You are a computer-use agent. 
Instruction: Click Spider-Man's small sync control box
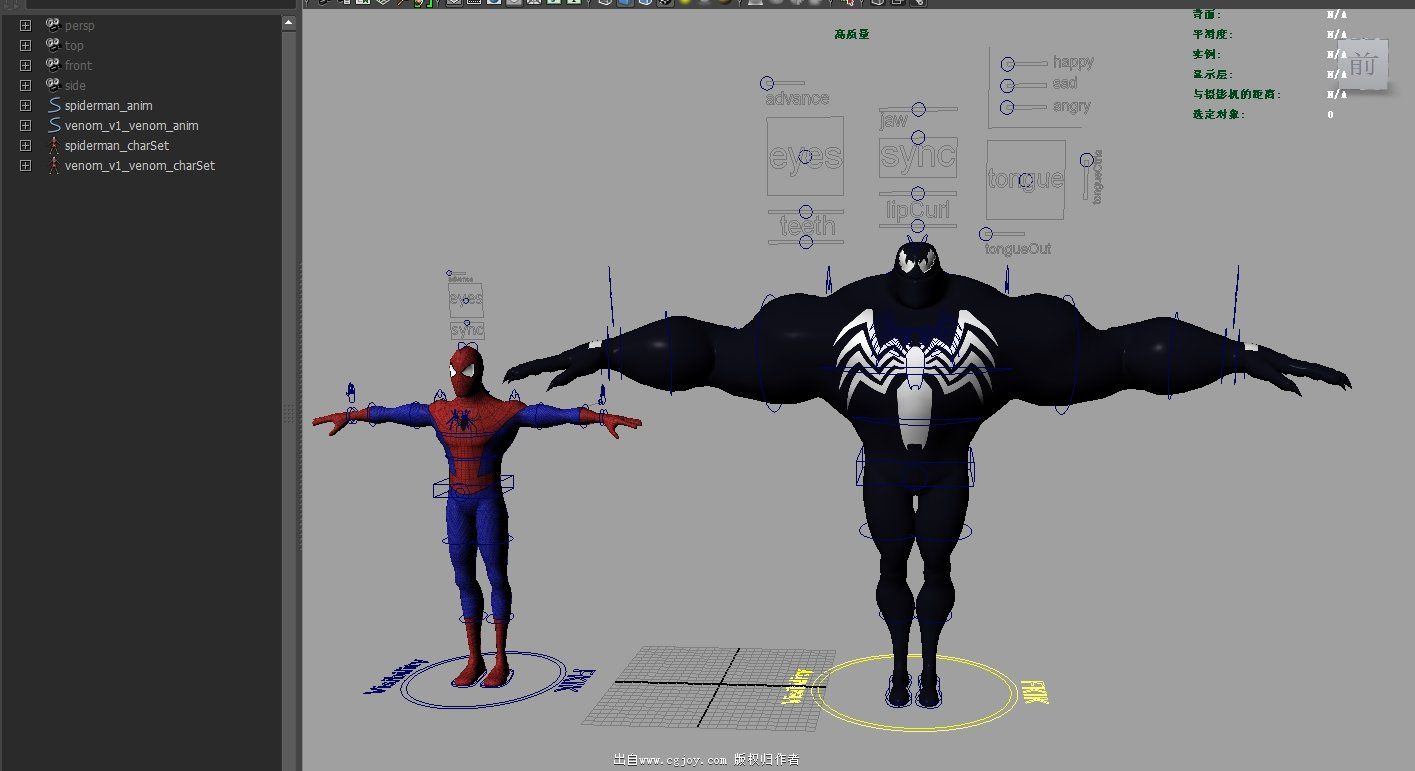point(467,330)
